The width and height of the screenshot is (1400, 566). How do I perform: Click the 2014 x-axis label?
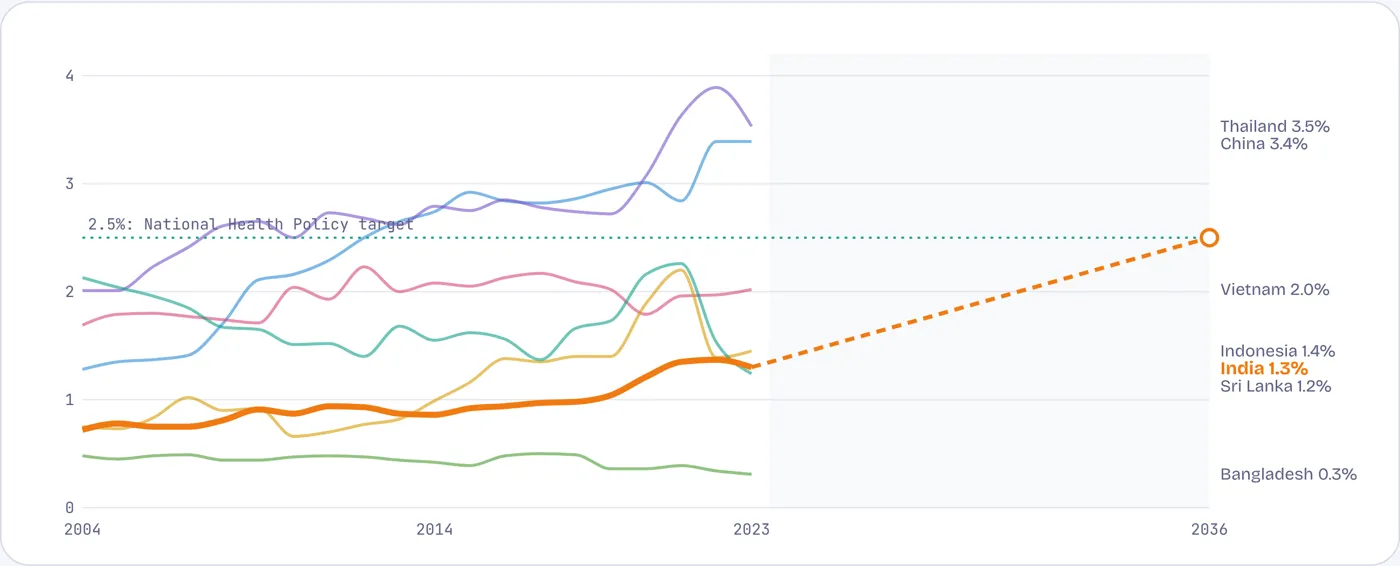(434, 530)
